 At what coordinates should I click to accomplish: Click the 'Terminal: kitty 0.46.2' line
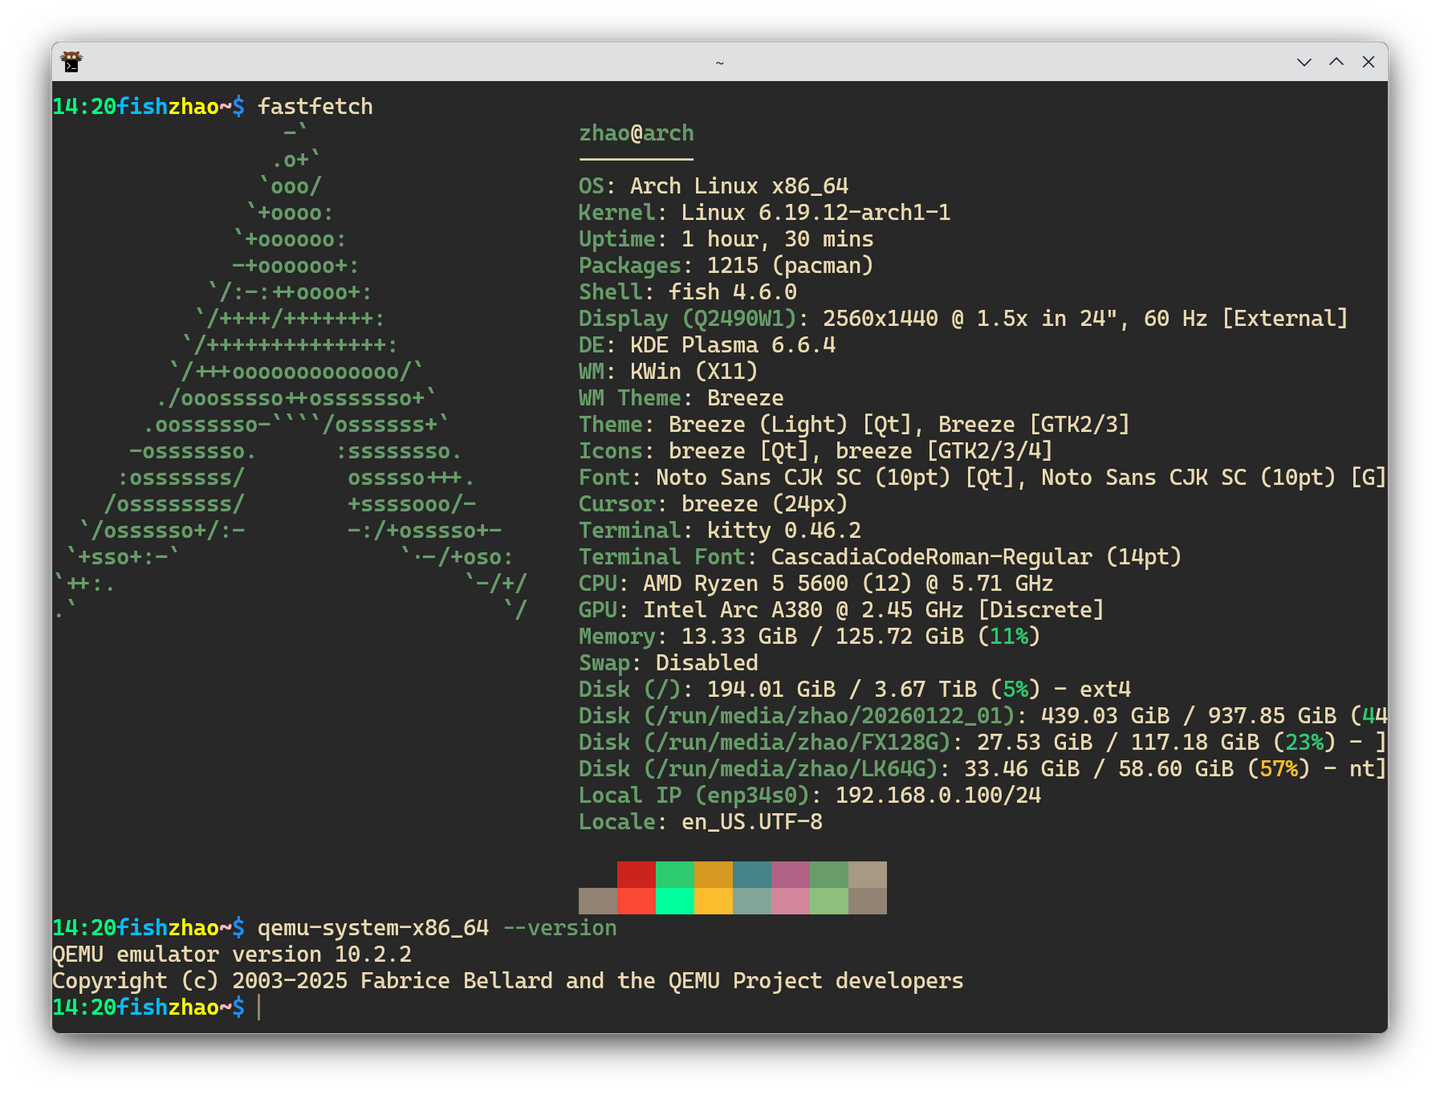720,531
